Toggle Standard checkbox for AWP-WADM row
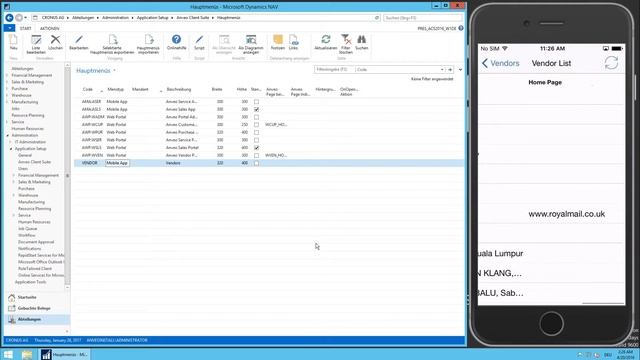This screenshot has height=360, width=640. point(256,117)
